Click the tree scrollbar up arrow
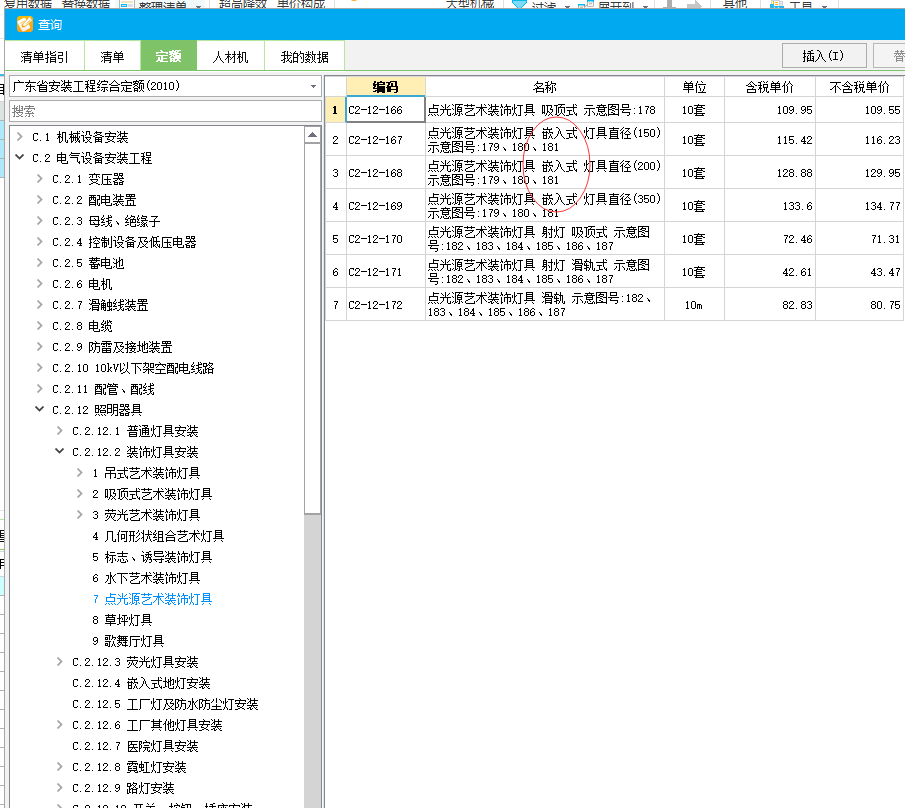 click(312, 136)
